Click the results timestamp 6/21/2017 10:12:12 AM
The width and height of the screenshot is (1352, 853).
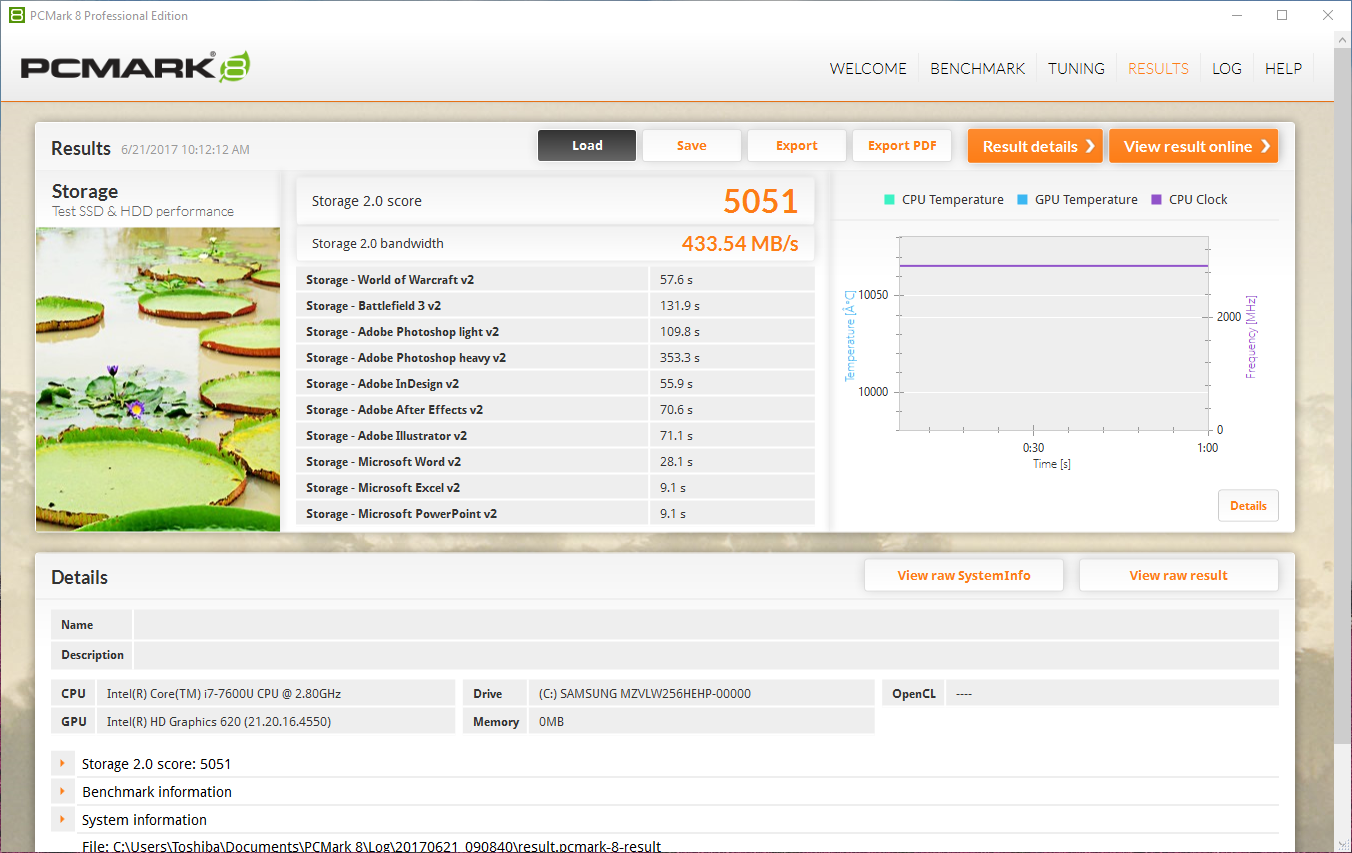pyautogui.click(x=185, y=150)
